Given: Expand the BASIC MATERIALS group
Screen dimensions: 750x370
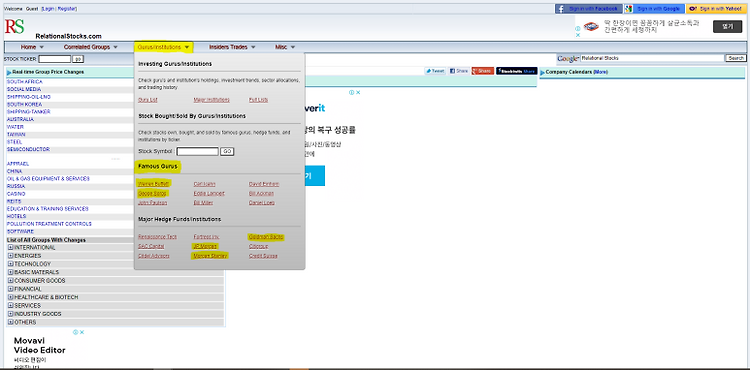Looking at the screenshot, I should point(11,272).
